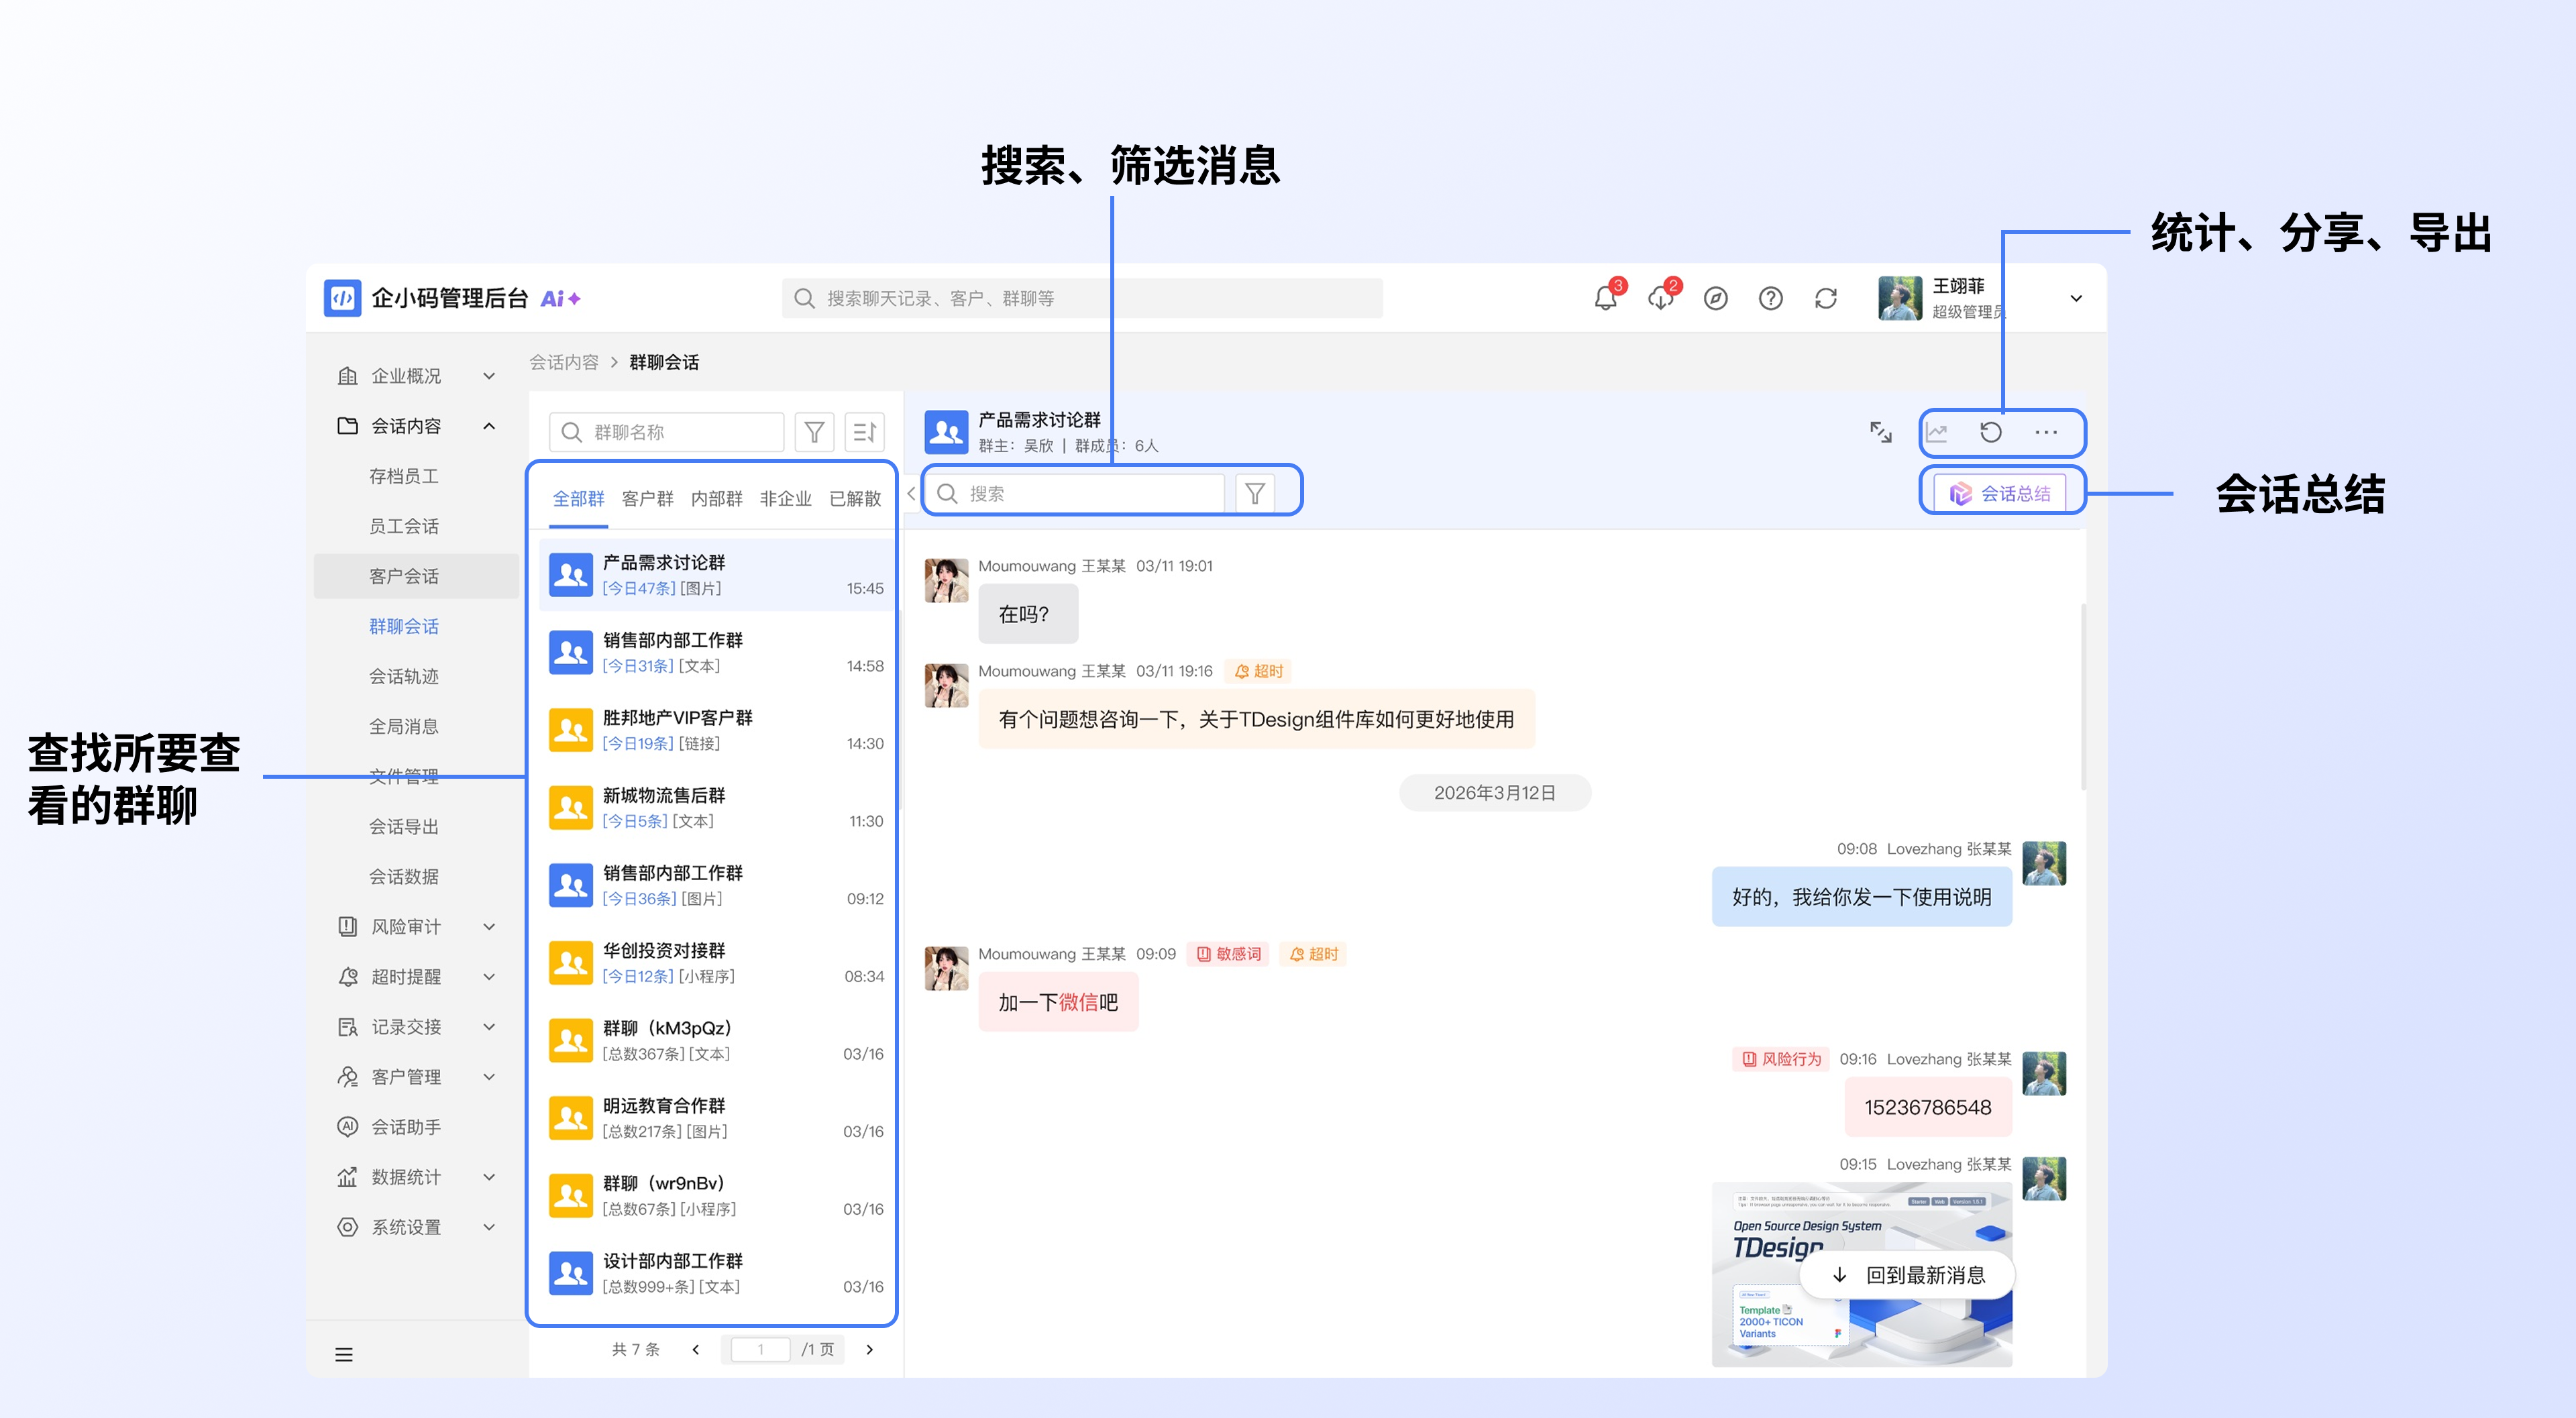Screen dimensions: 2576x1418
Task: Switch to the 客户群 tab
Action: pyautogui.click(x=647, y=498)
